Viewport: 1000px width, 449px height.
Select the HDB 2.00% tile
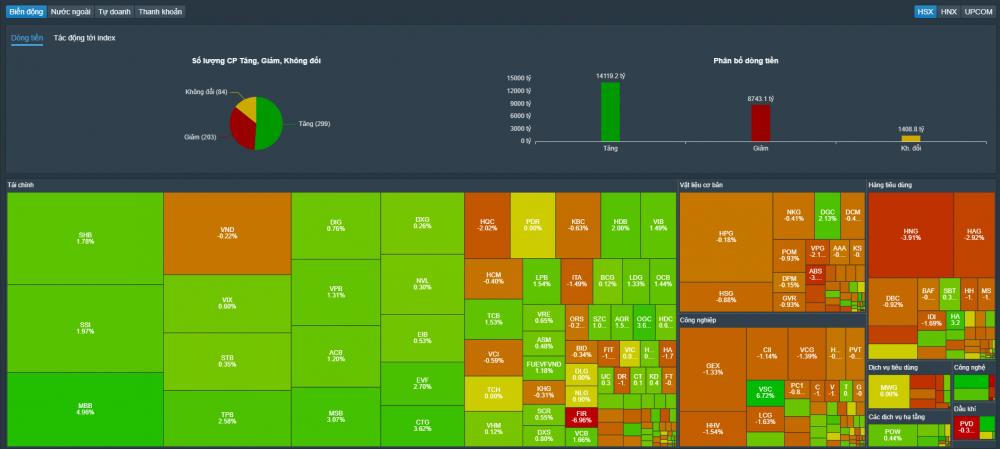[x=621, y=225]
